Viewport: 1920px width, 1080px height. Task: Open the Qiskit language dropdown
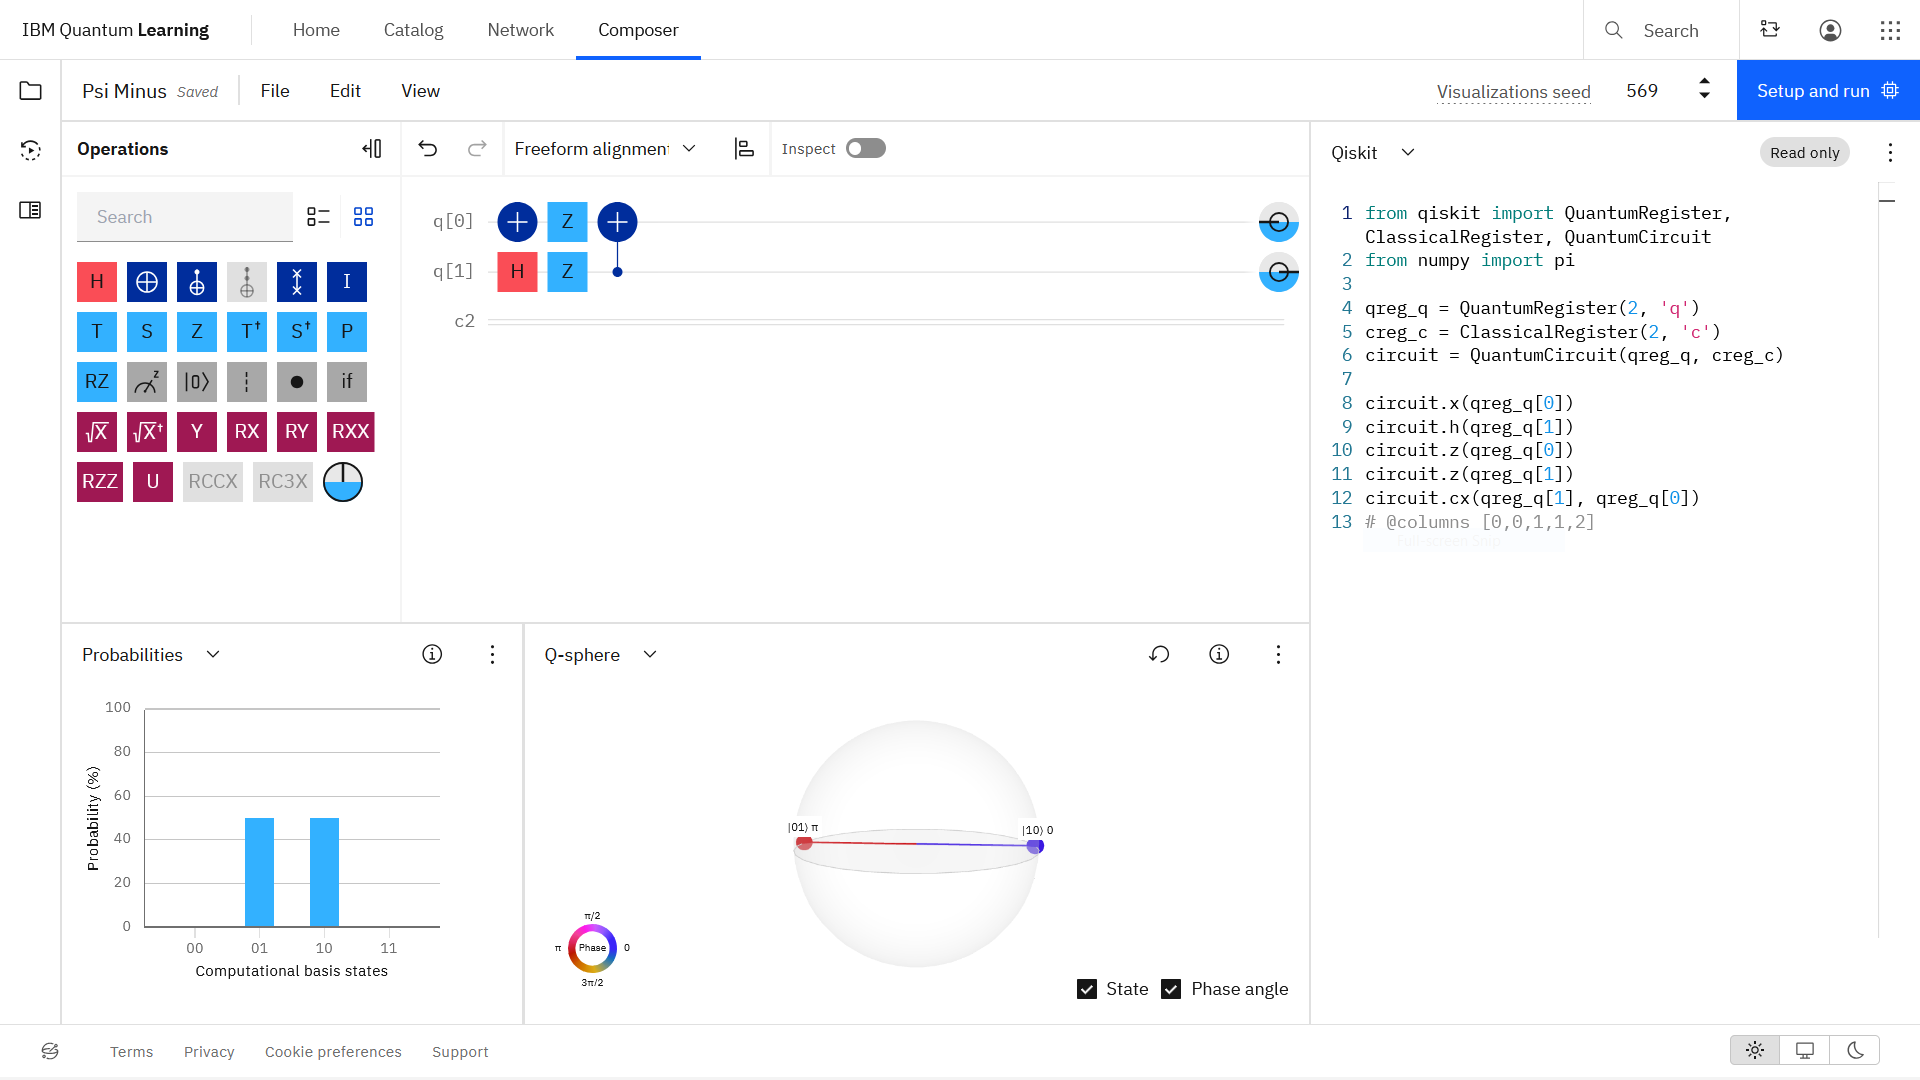click(x=1373, y=153)
